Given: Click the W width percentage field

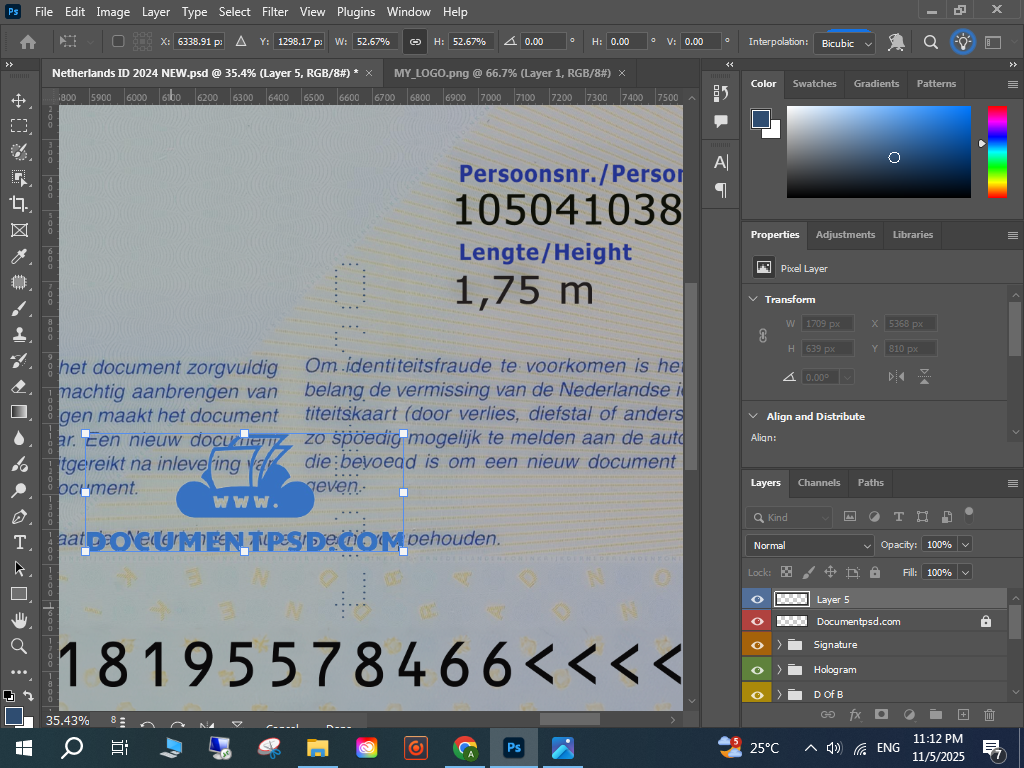Looking at the screenshot, I should [374, 42].
